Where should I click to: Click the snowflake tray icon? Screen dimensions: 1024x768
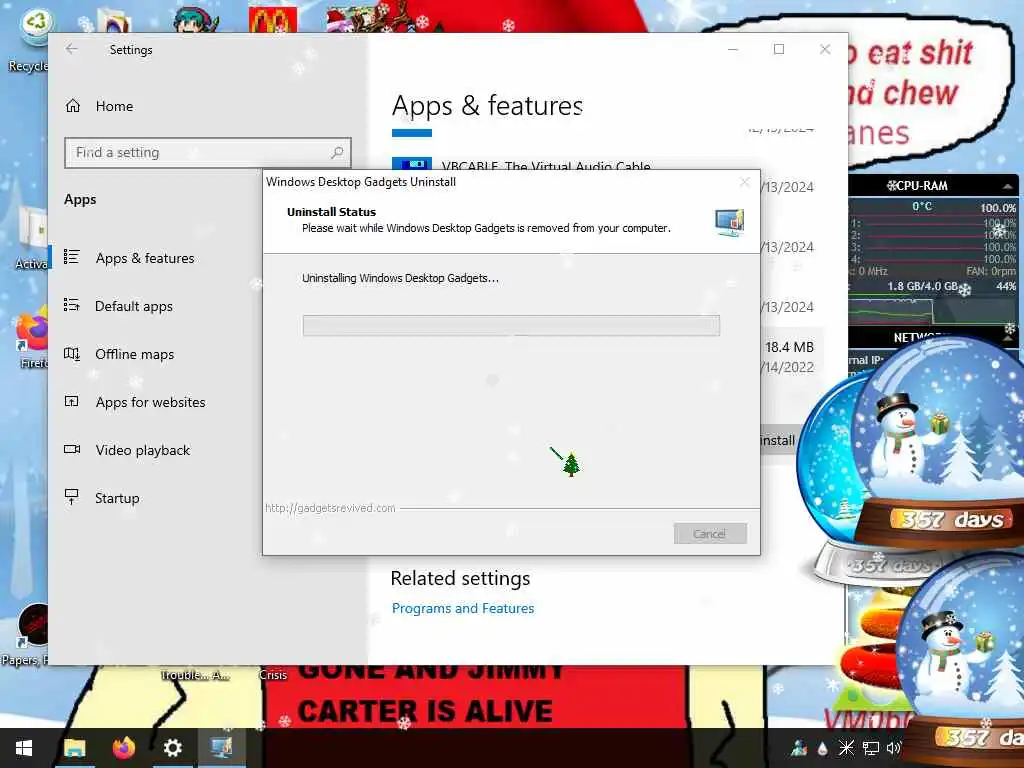click(846, 748)
